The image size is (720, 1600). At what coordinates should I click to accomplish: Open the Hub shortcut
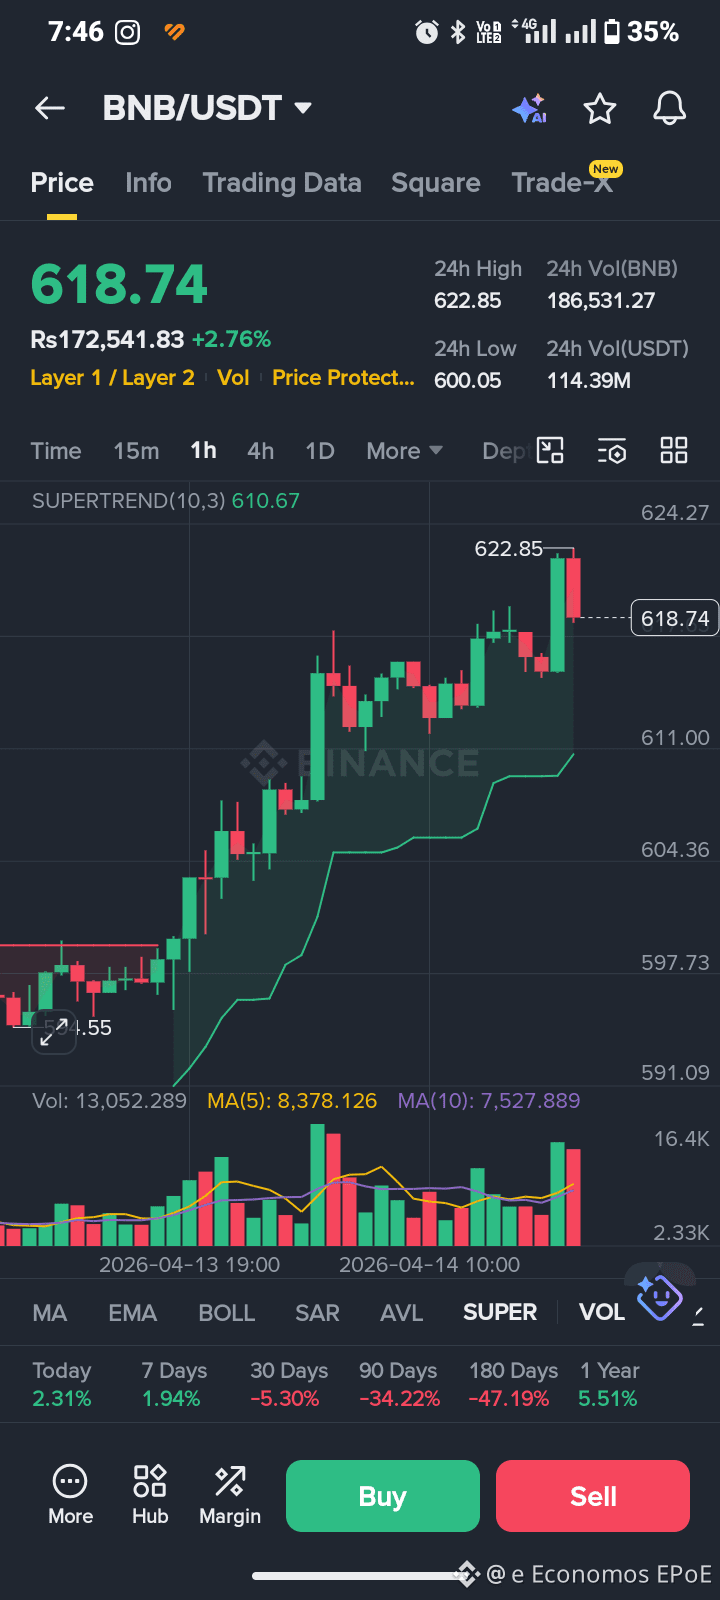[x=150, y=1495]
